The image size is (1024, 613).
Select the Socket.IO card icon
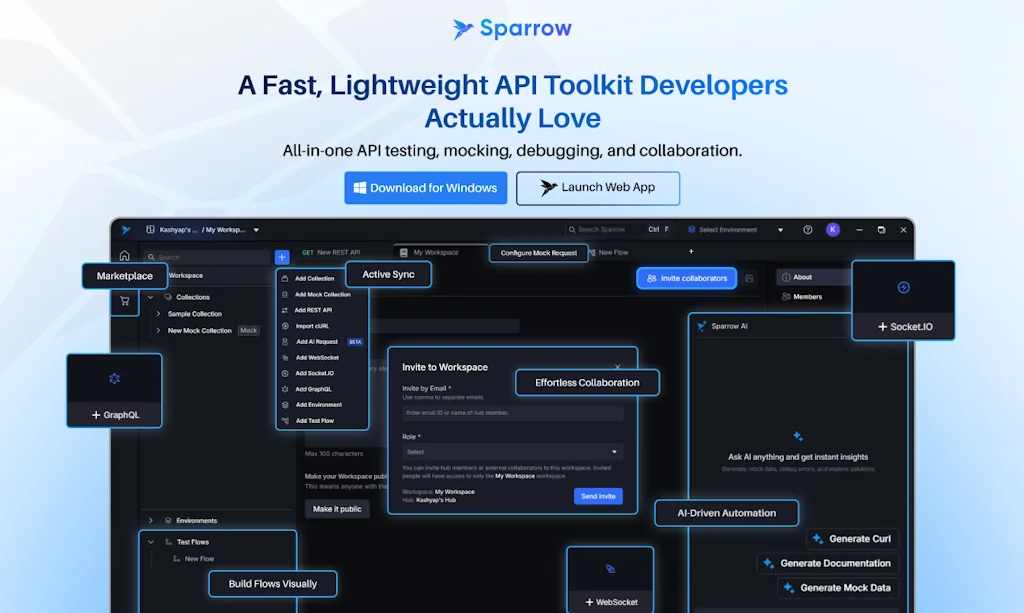pyautogui.click(x=903, y=288)
